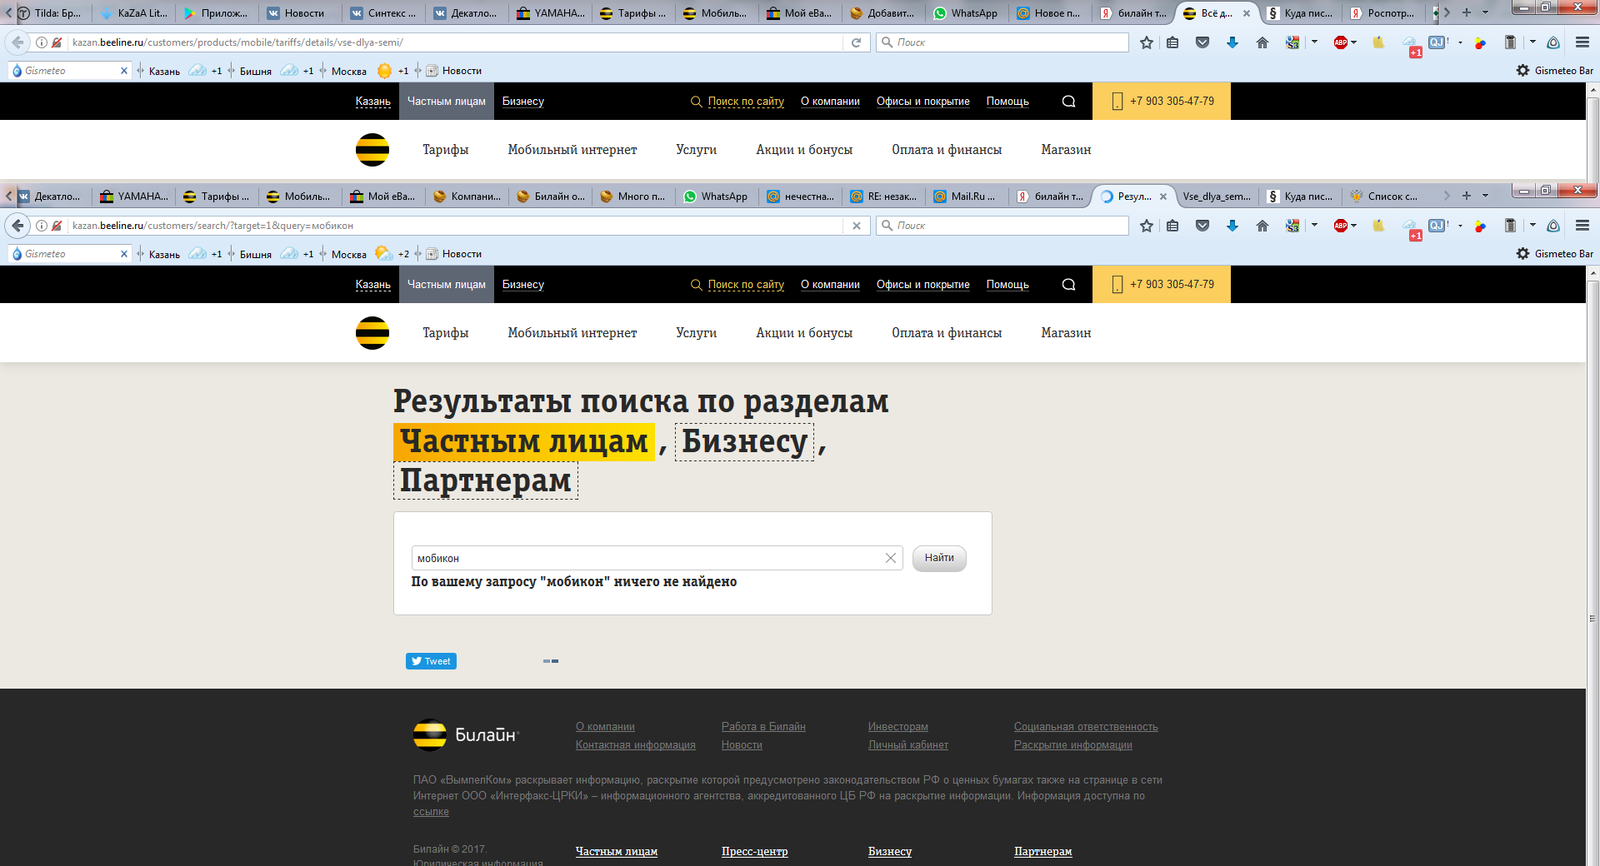Open Офисы и покрытие link in upper window
1600x866 pixels.
tap(923, 102)
